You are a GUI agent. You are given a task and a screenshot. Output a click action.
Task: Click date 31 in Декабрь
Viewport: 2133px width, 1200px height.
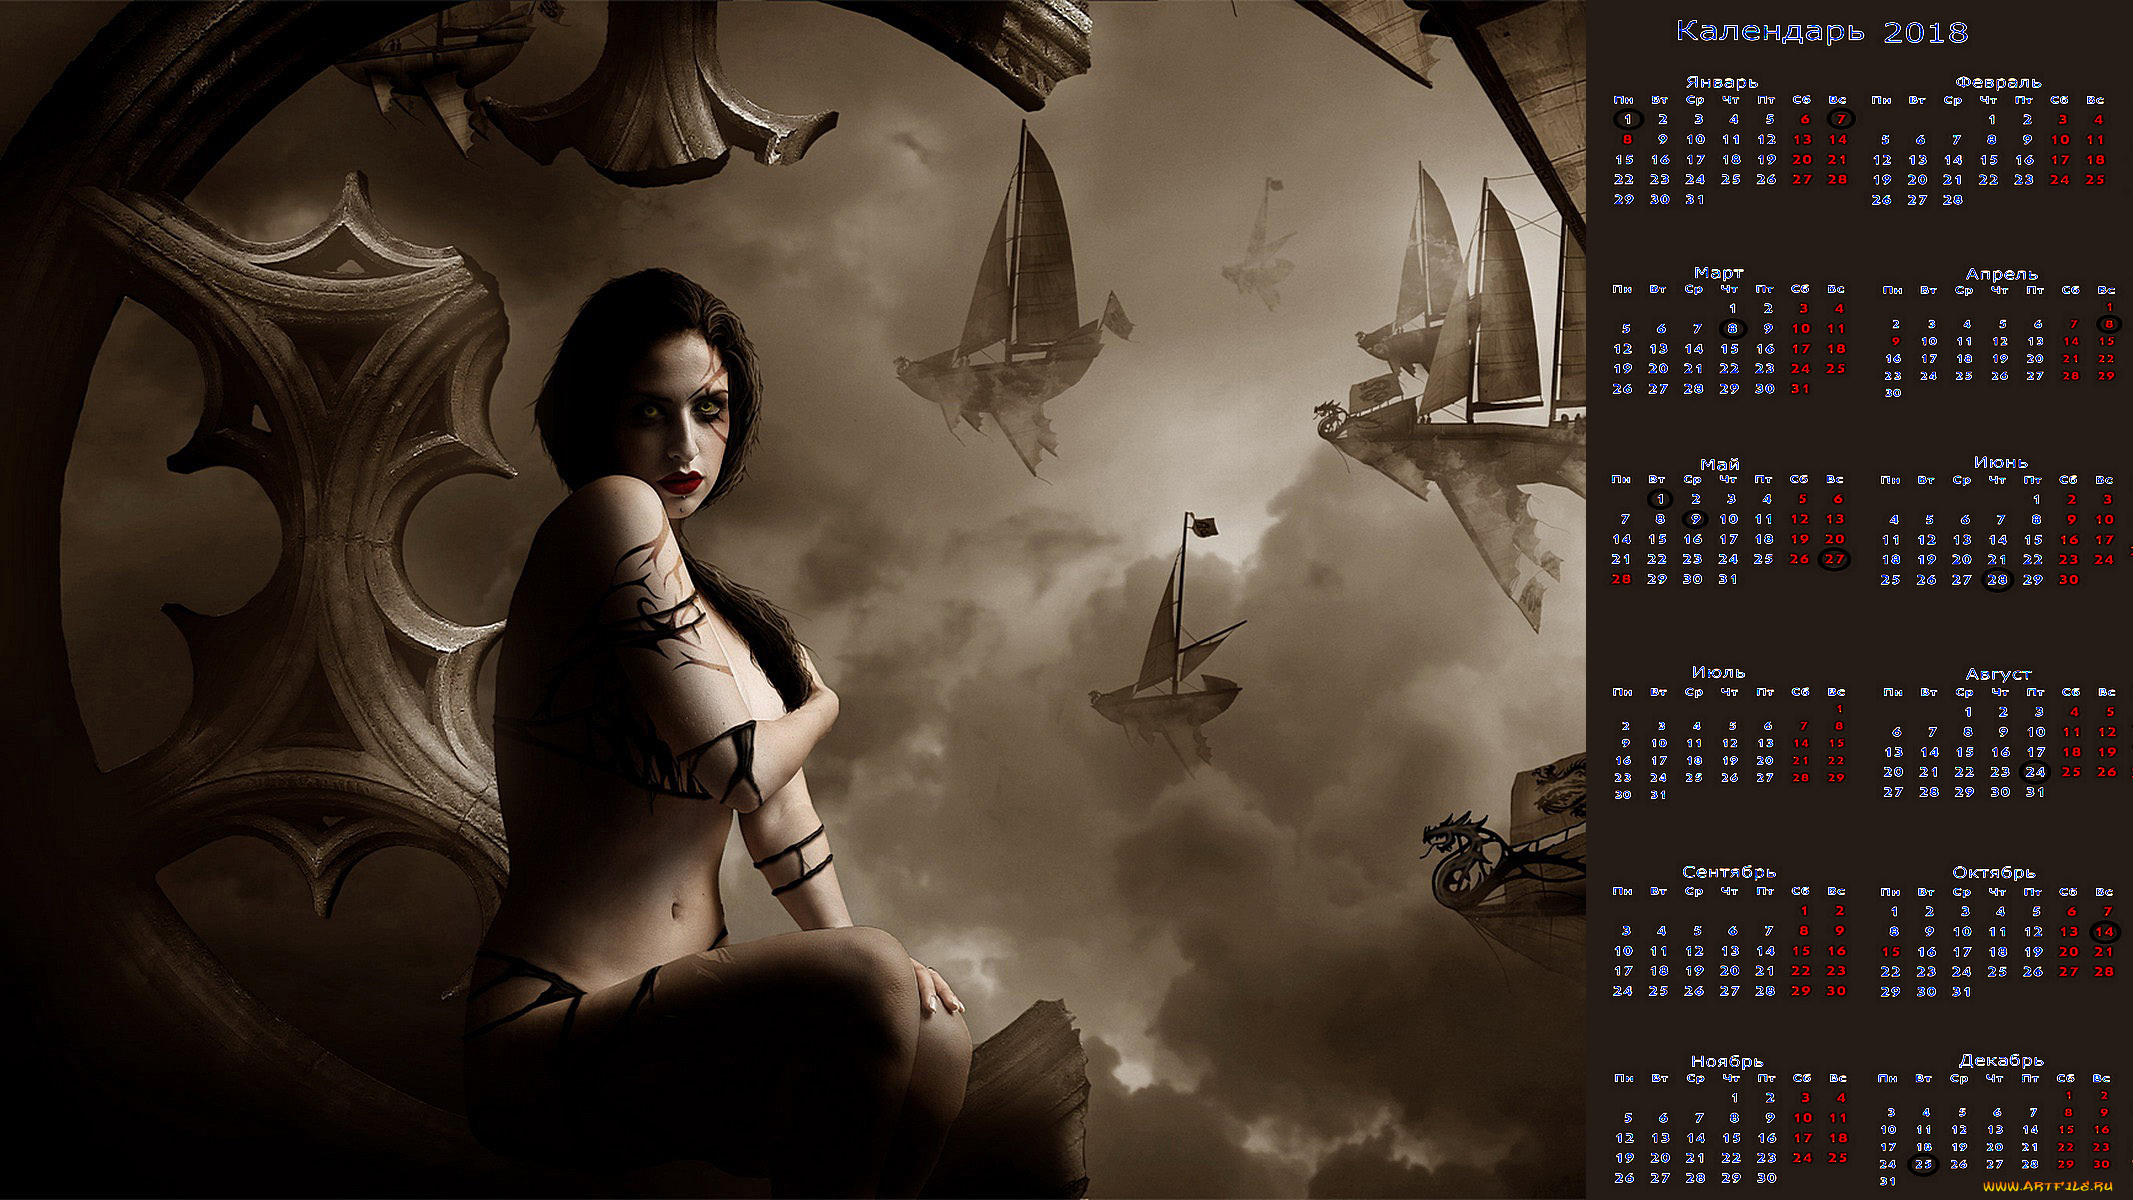(1887, 1181)
